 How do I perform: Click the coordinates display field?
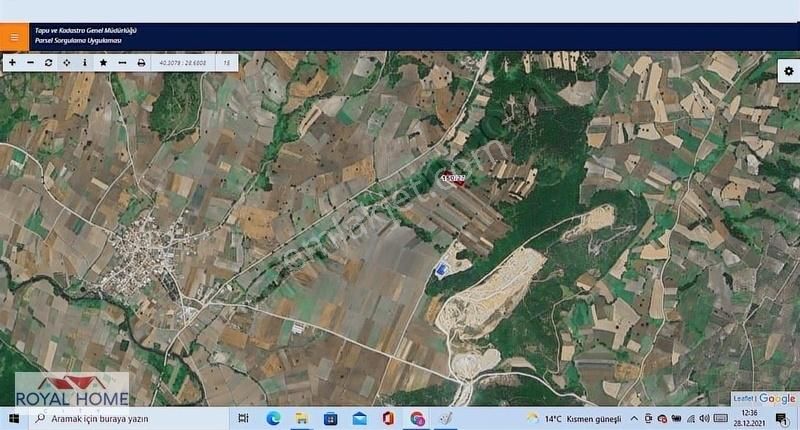pos(183,62)
